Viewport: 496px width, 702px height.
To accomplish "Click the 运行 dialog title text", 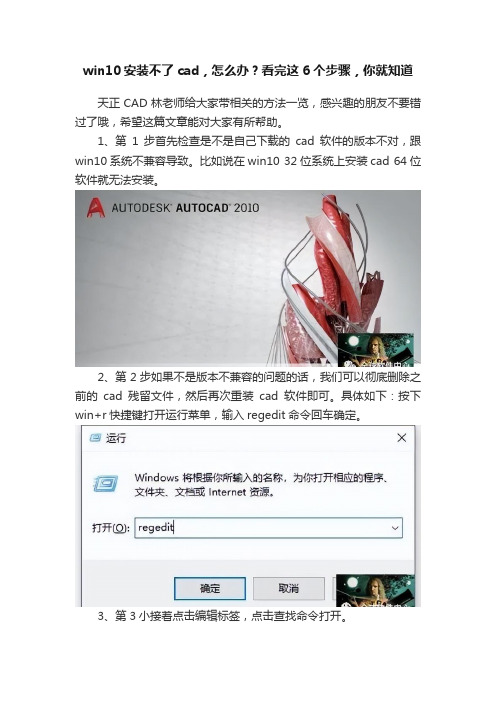I will [115, 438].
